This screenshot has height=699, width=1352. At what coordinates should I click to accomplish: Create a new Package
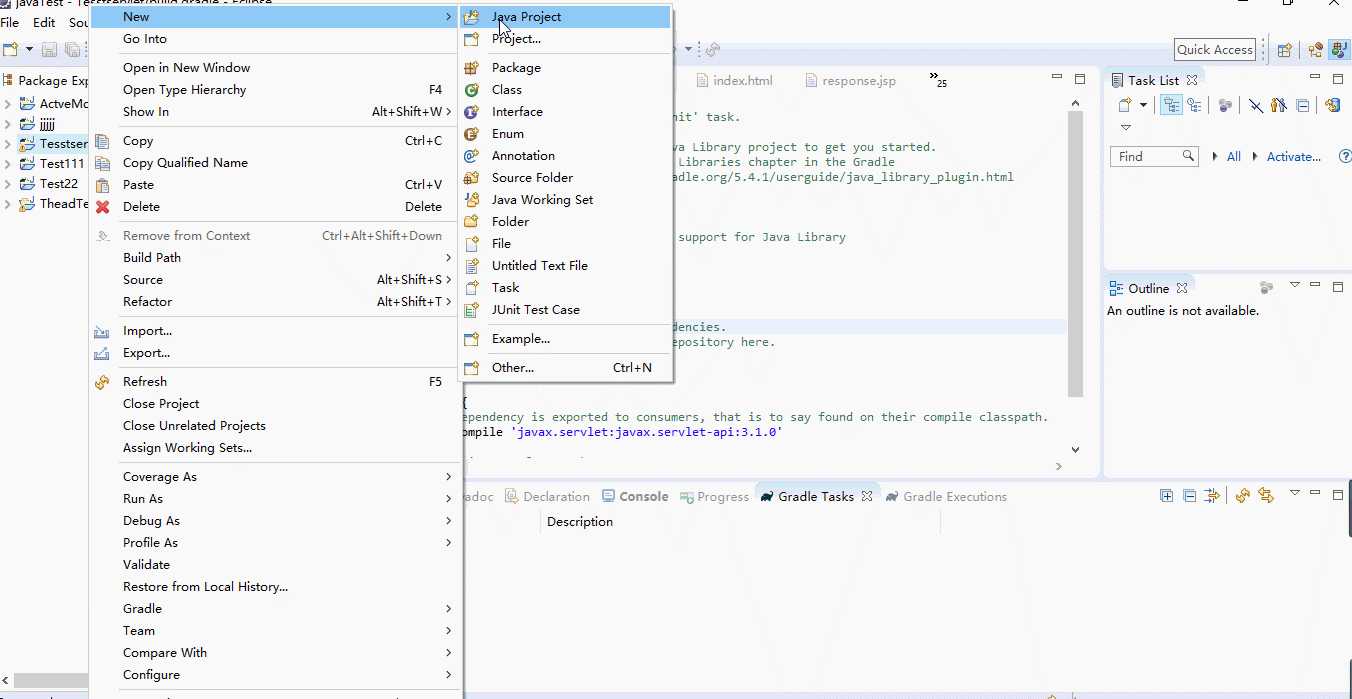(565, 68)
